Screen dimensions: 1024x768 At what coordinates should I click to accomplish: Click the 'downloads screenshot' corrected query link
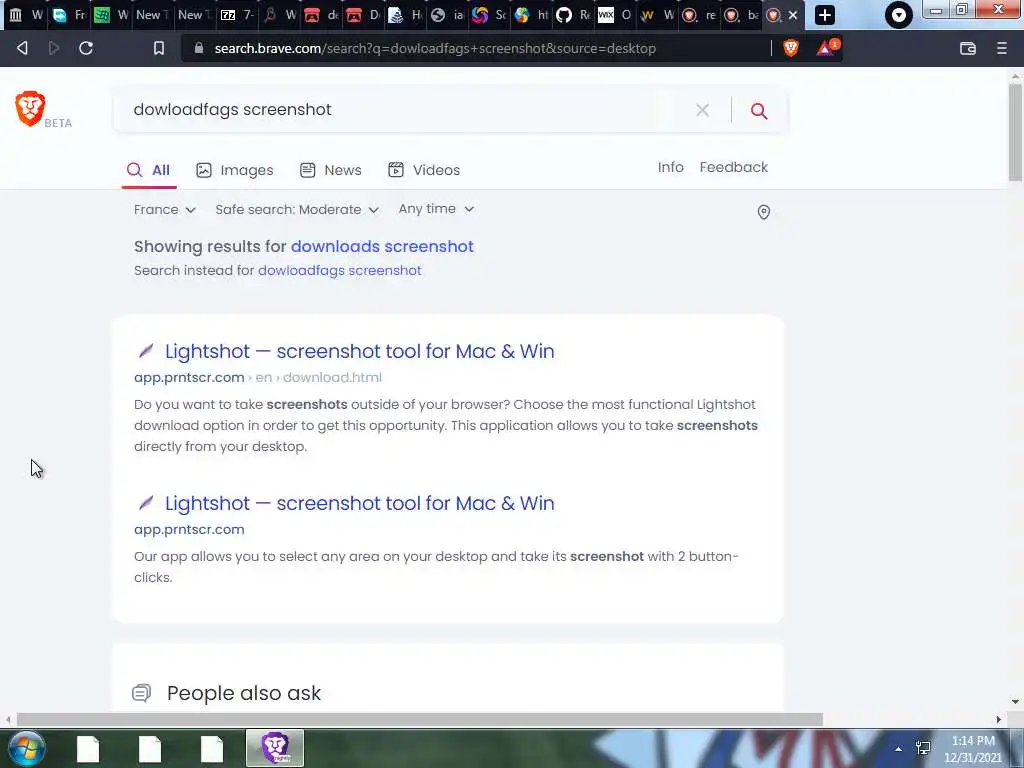pyautogui.click(x=382, y=246)
